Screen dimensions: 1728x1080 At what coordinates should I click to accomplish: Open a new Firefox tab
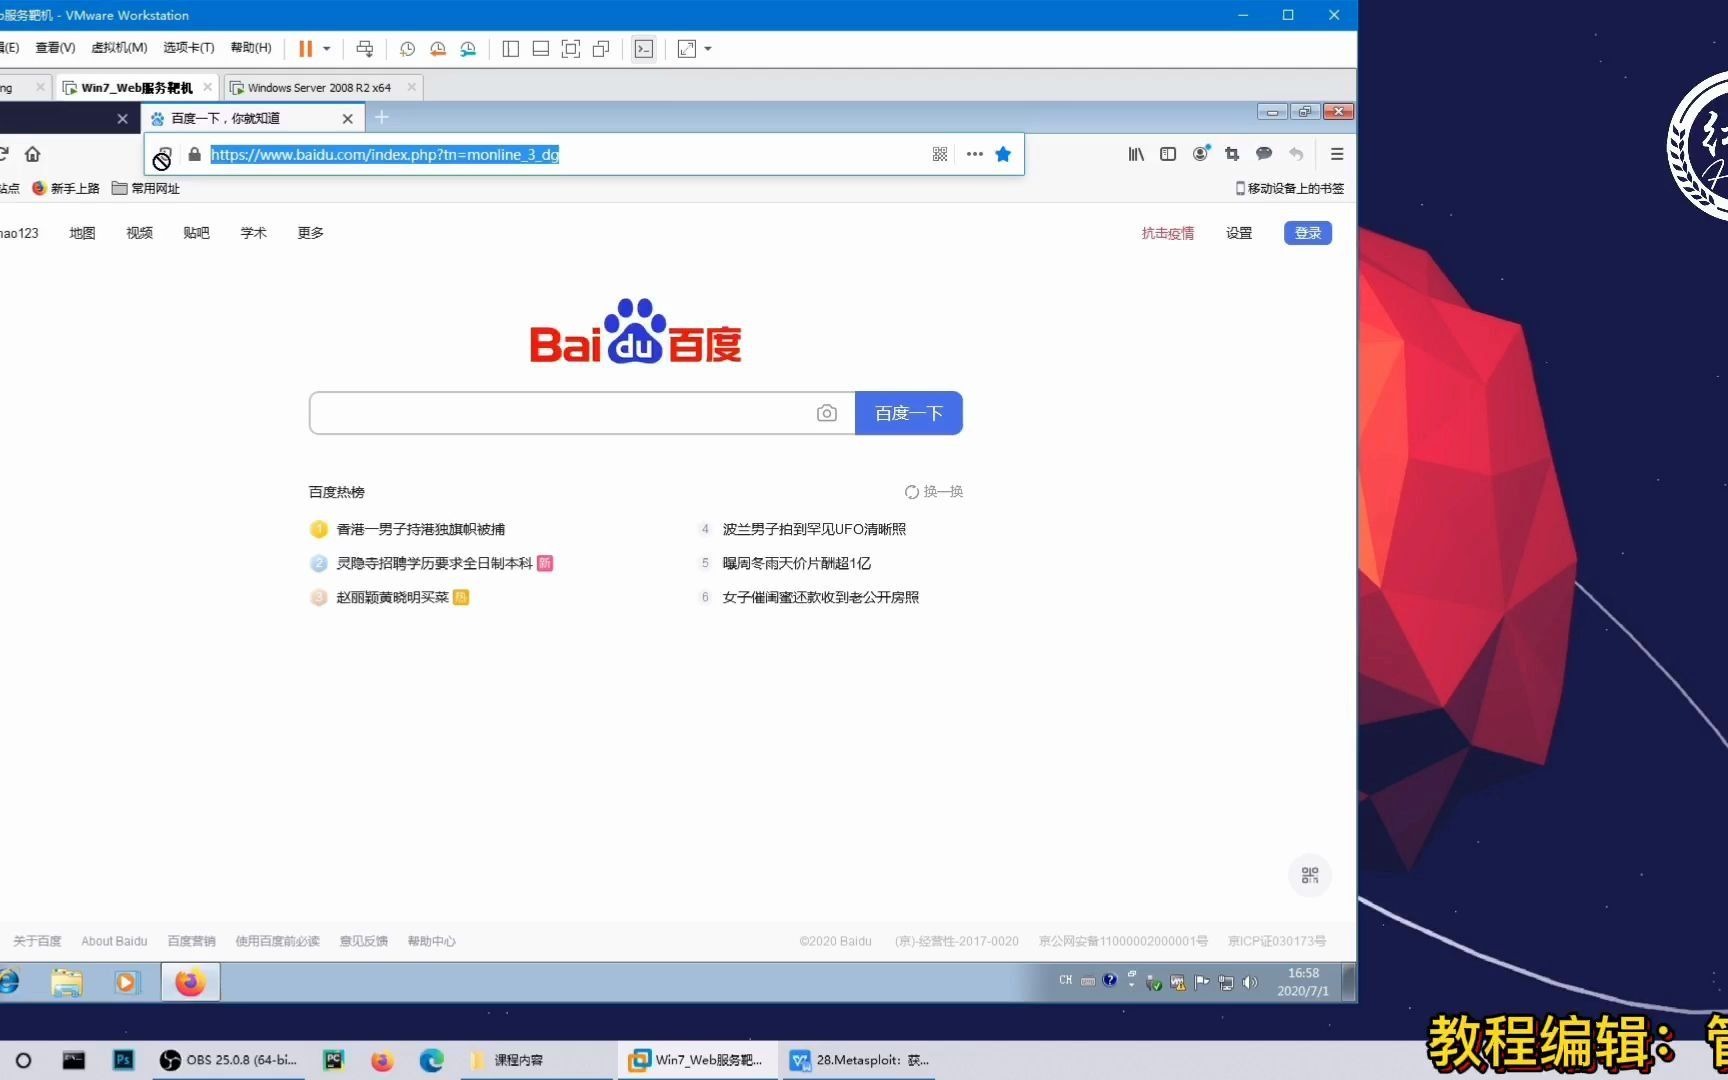point(381,118)
